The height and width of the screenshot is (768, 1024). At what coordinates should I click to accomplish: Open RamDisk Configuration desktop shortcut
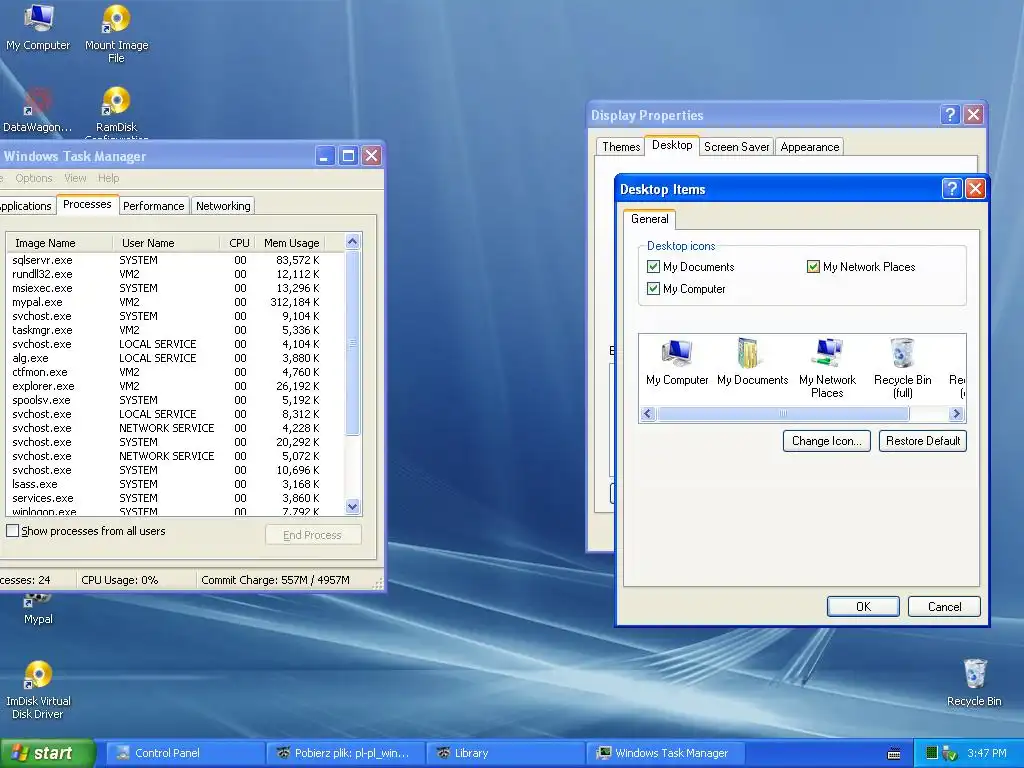pyautogui.click(x=116, y=112)
